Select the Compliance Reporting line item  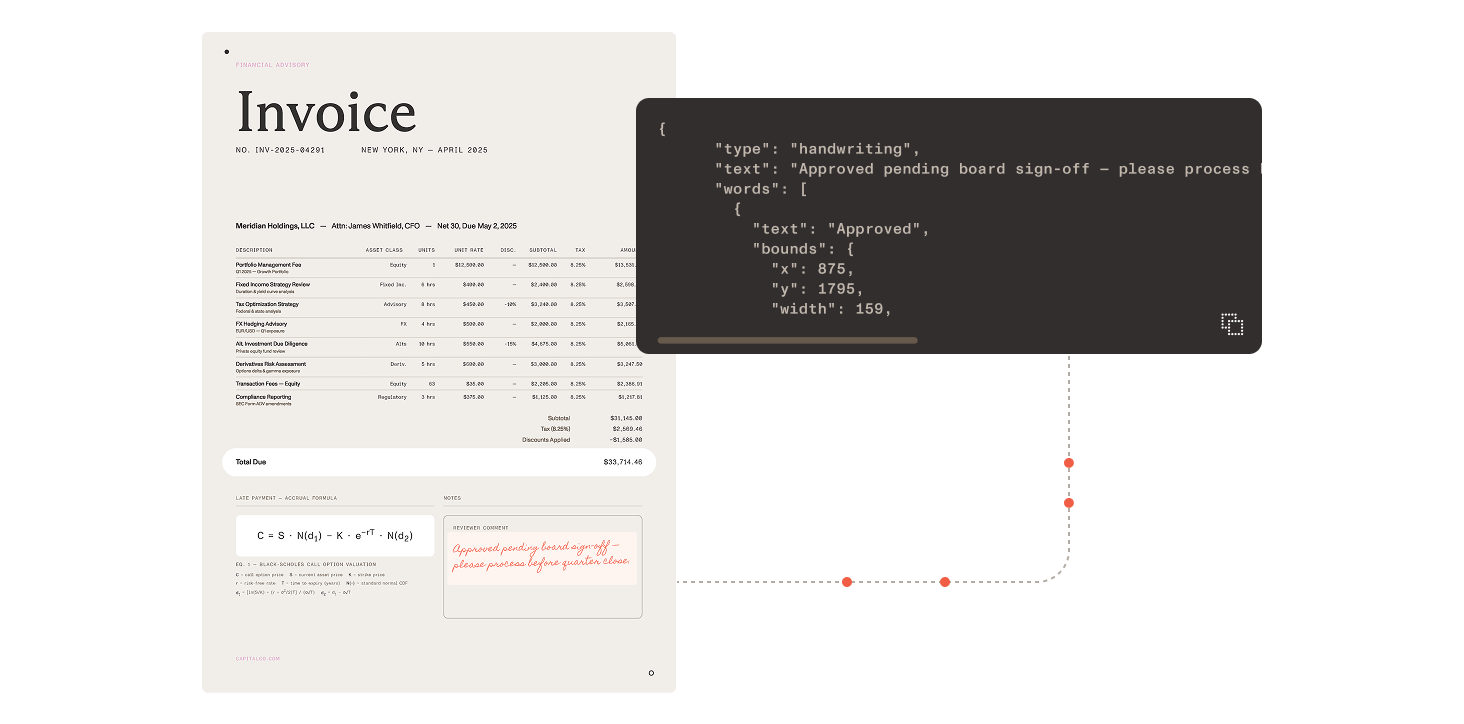coord(440,400)
